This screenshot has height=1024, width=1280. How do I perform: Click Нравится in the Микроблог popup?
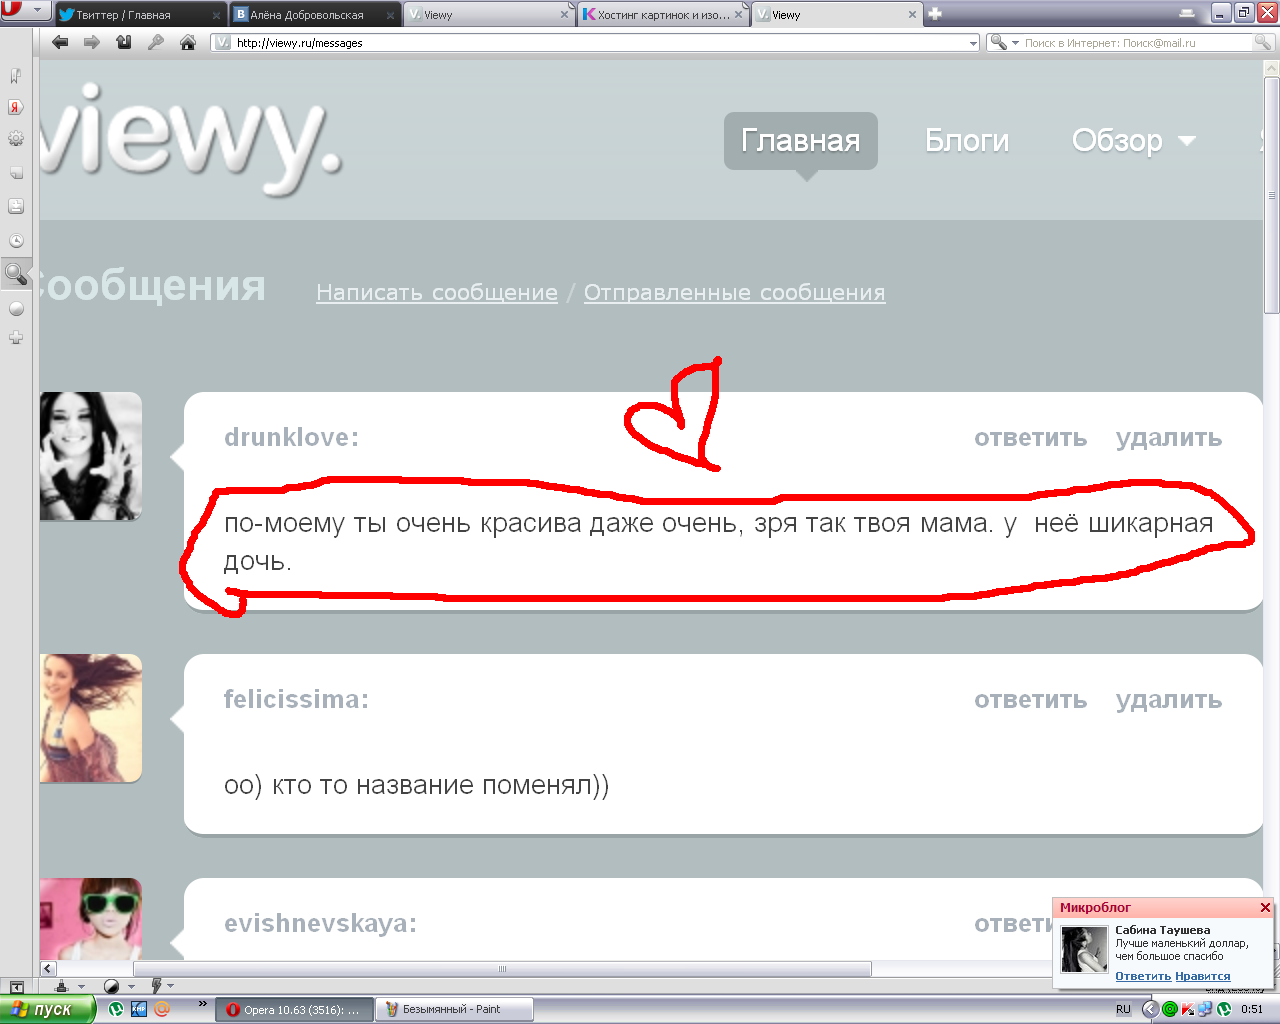click(x=1203, y=976)
